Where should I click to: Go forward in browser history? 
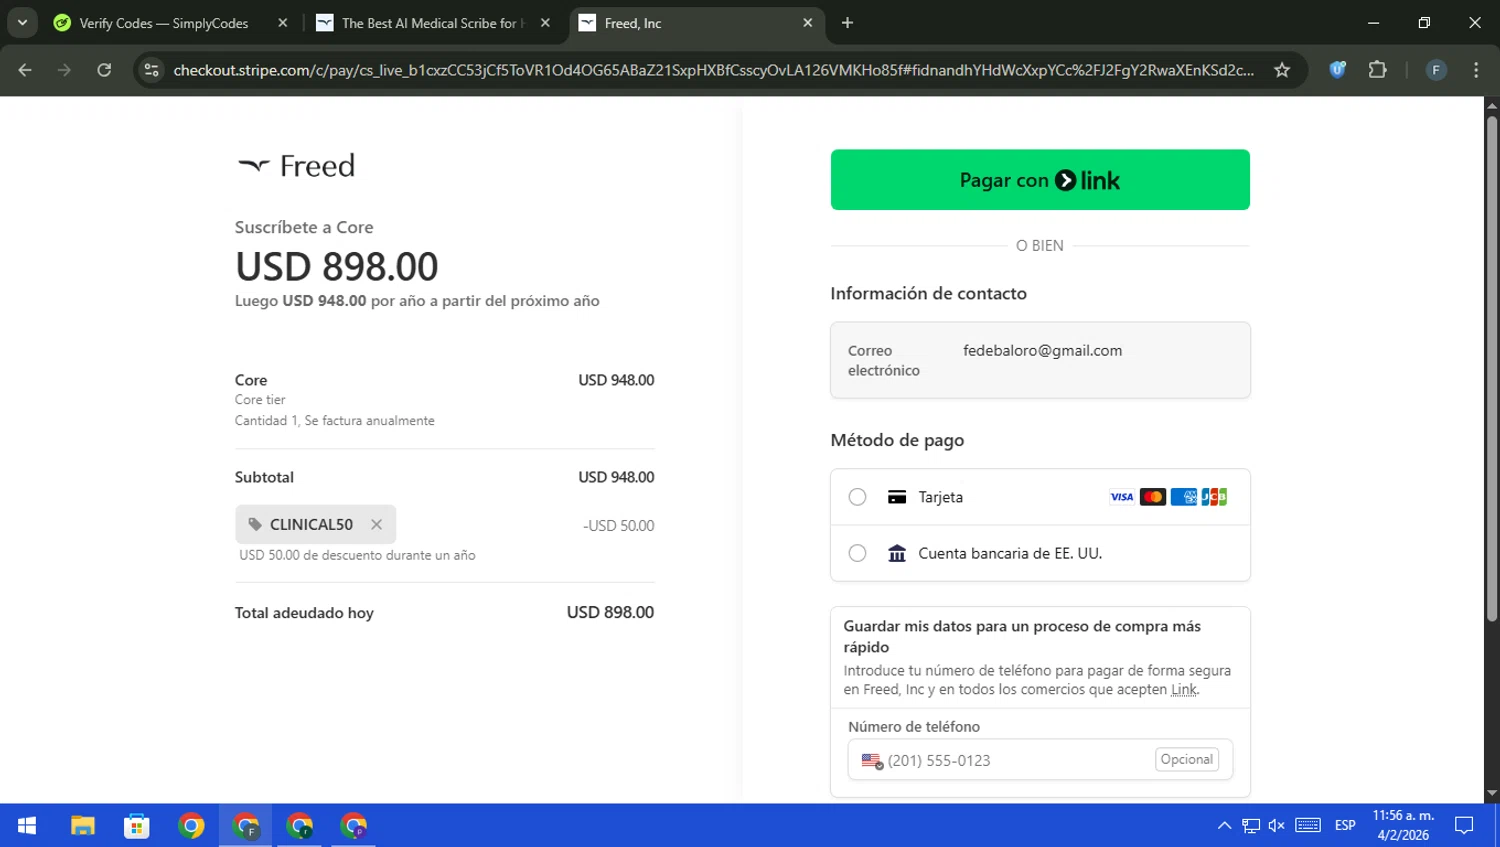(x=64, y=70)
